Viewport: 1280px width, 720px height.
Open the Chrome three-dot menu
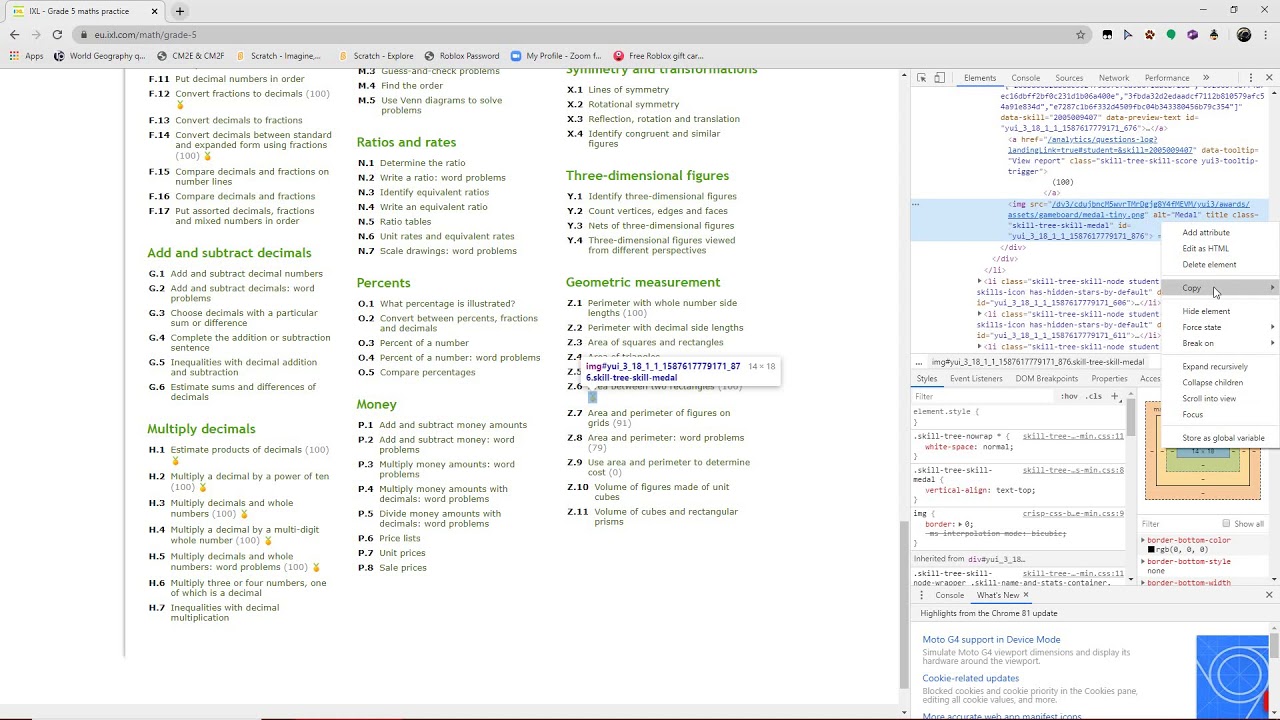coord(1267,34)
